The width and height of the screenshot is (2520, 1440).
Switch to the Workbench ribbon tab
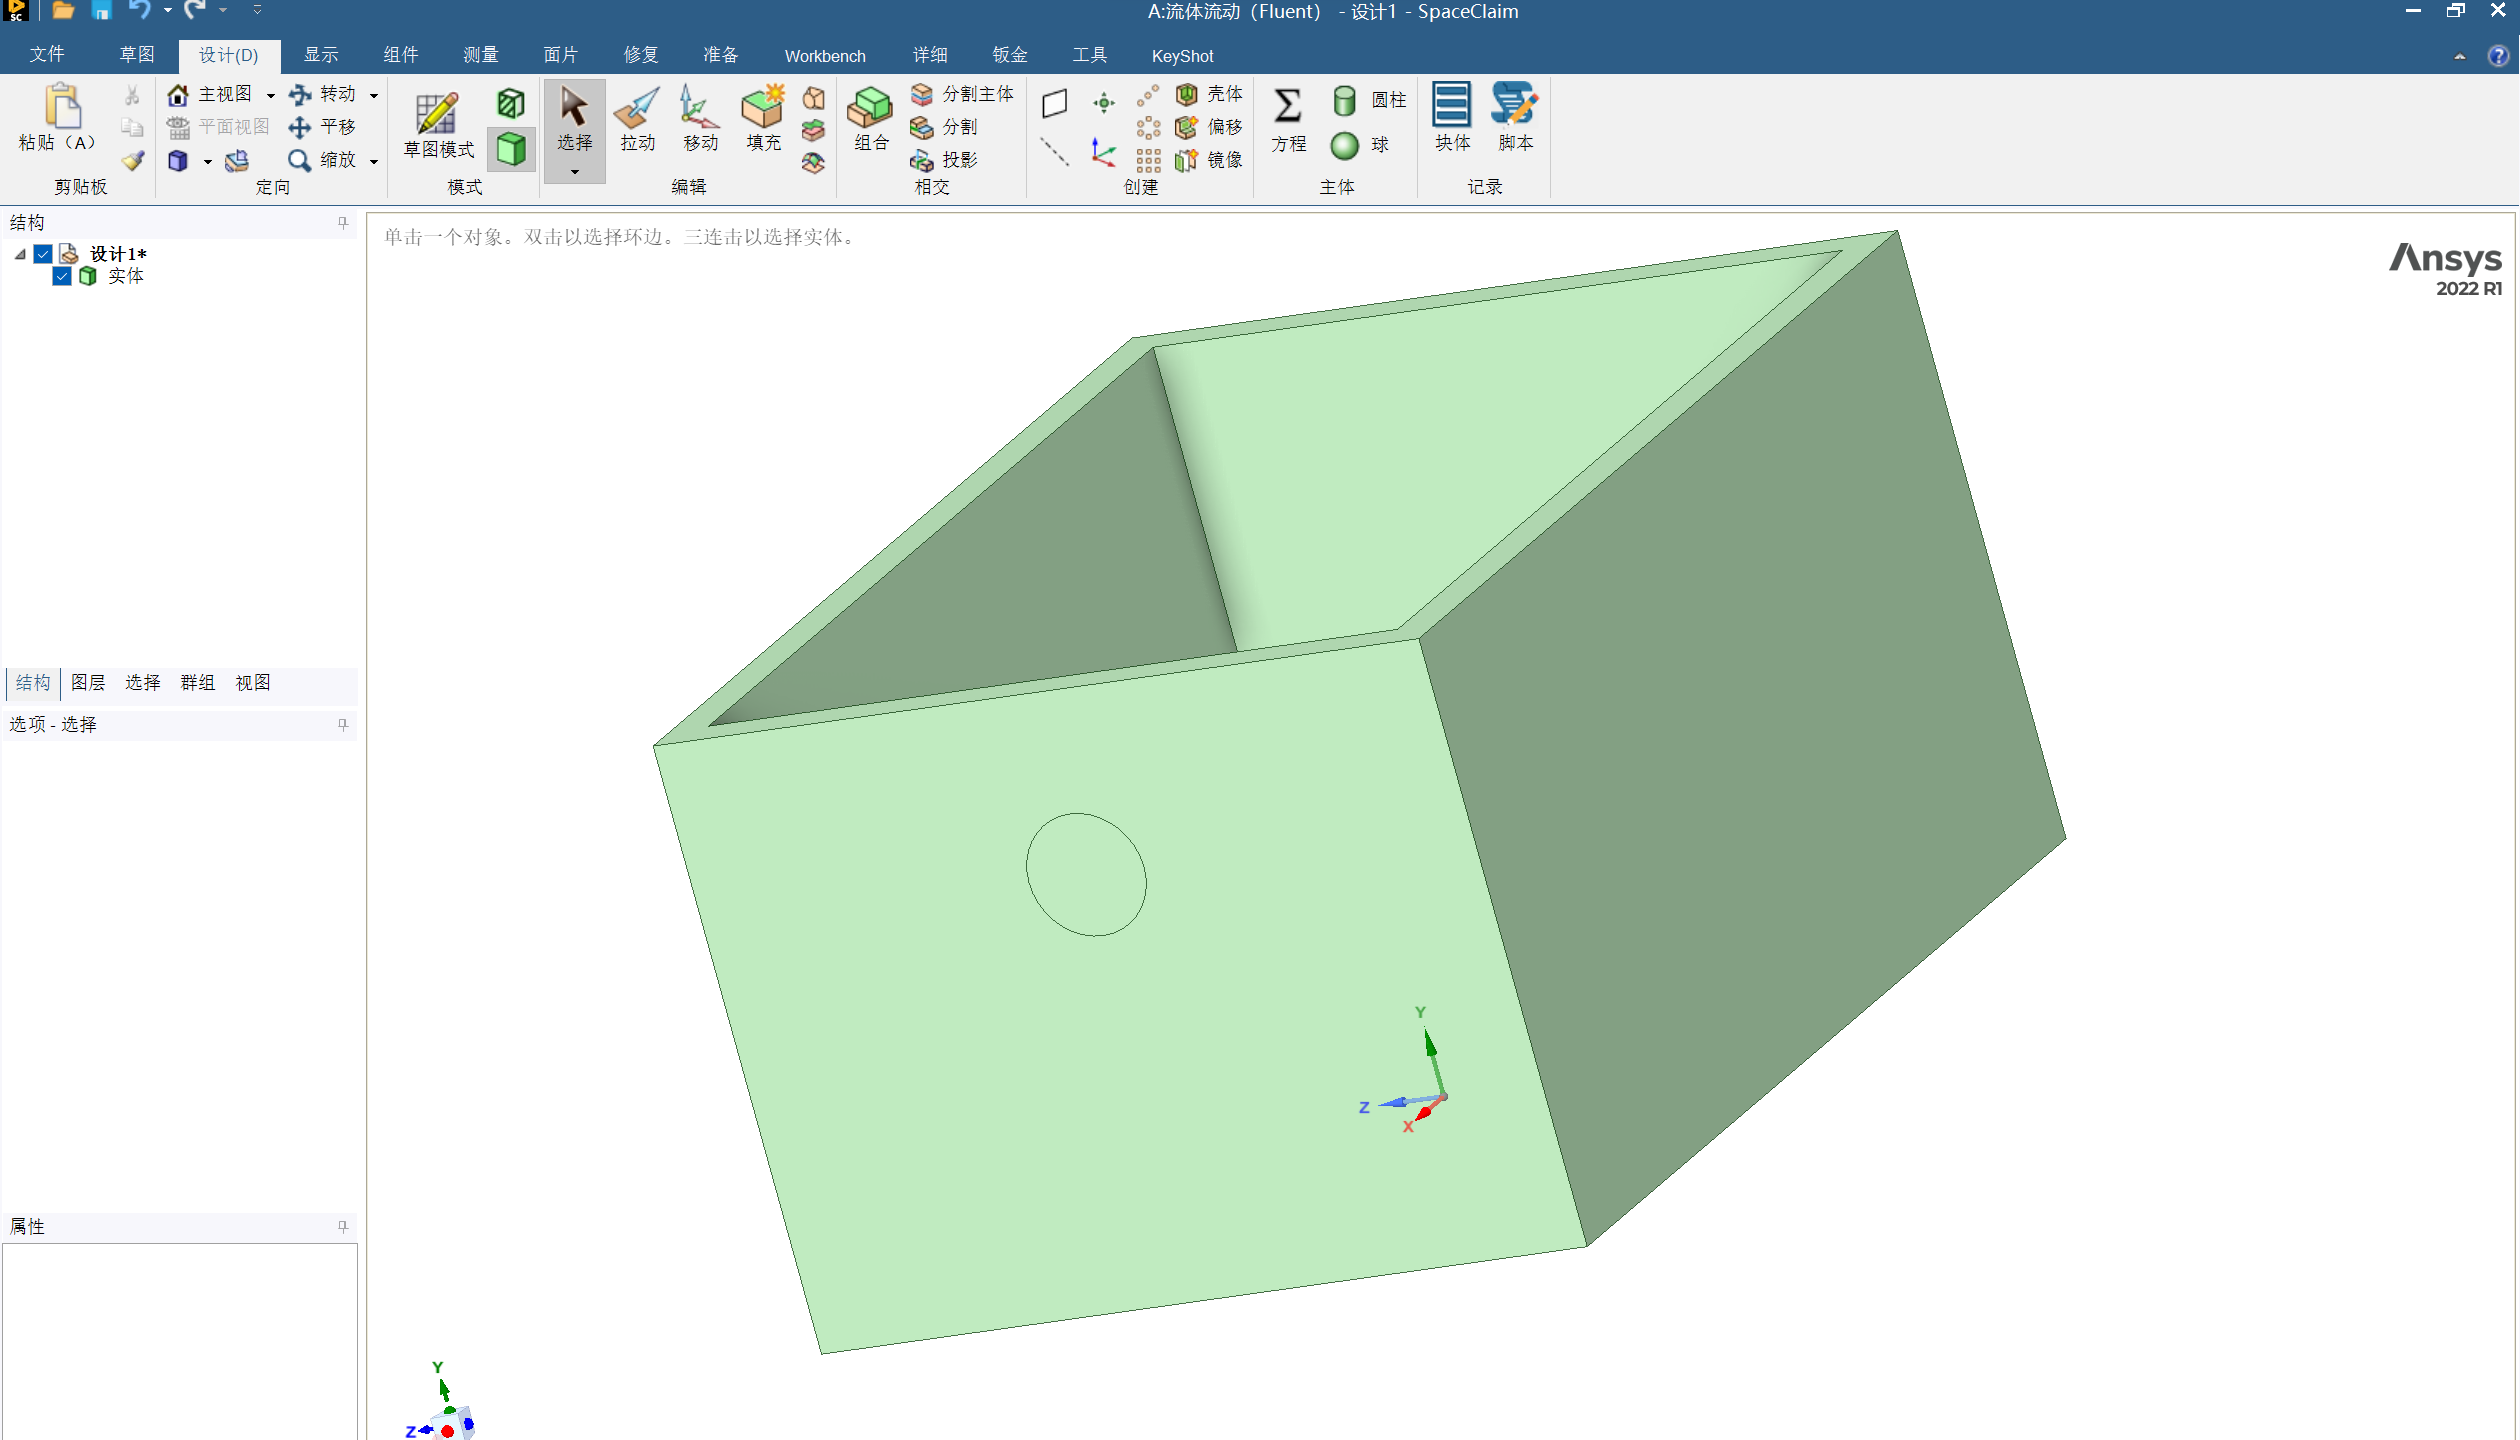pos(825,55)
